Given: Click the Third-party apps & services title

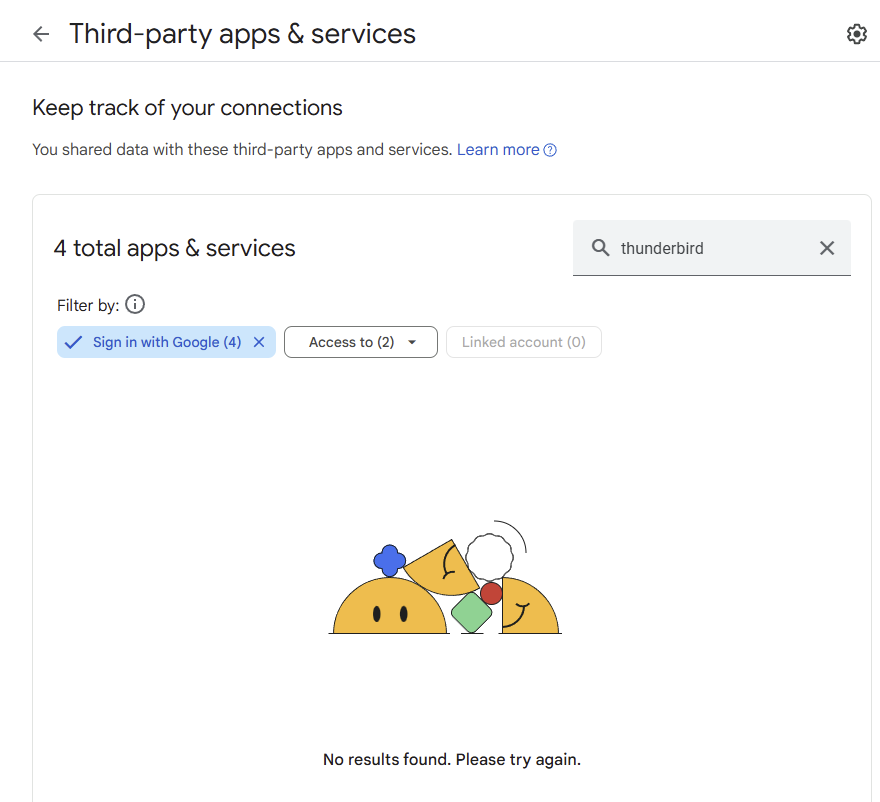Looking at the screenshot, I should point(242,34).
